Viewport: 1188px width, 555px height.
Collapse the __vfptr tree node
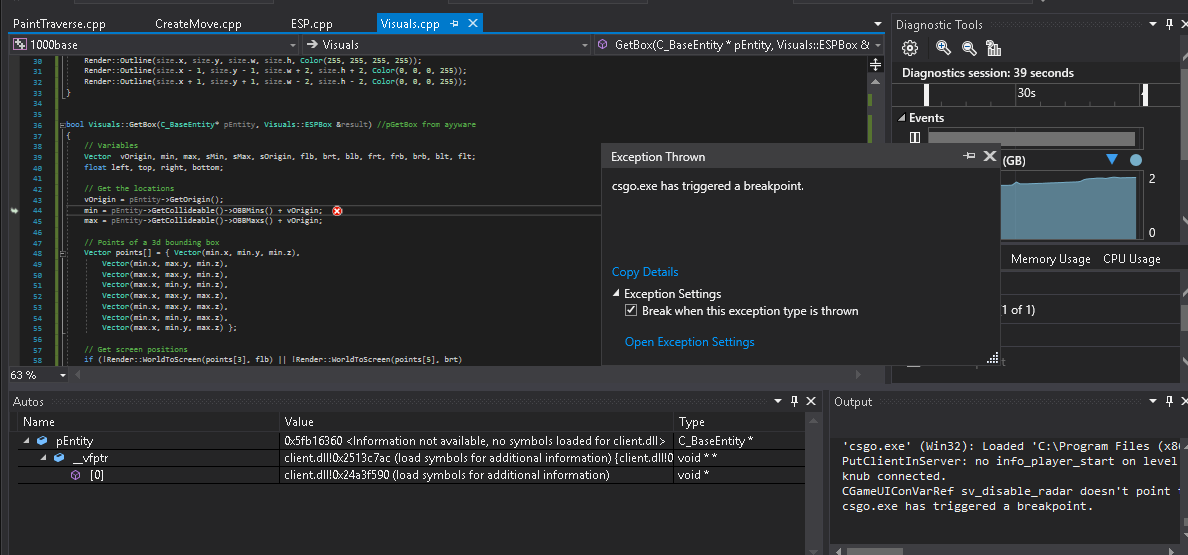click(x=43, y=458)
